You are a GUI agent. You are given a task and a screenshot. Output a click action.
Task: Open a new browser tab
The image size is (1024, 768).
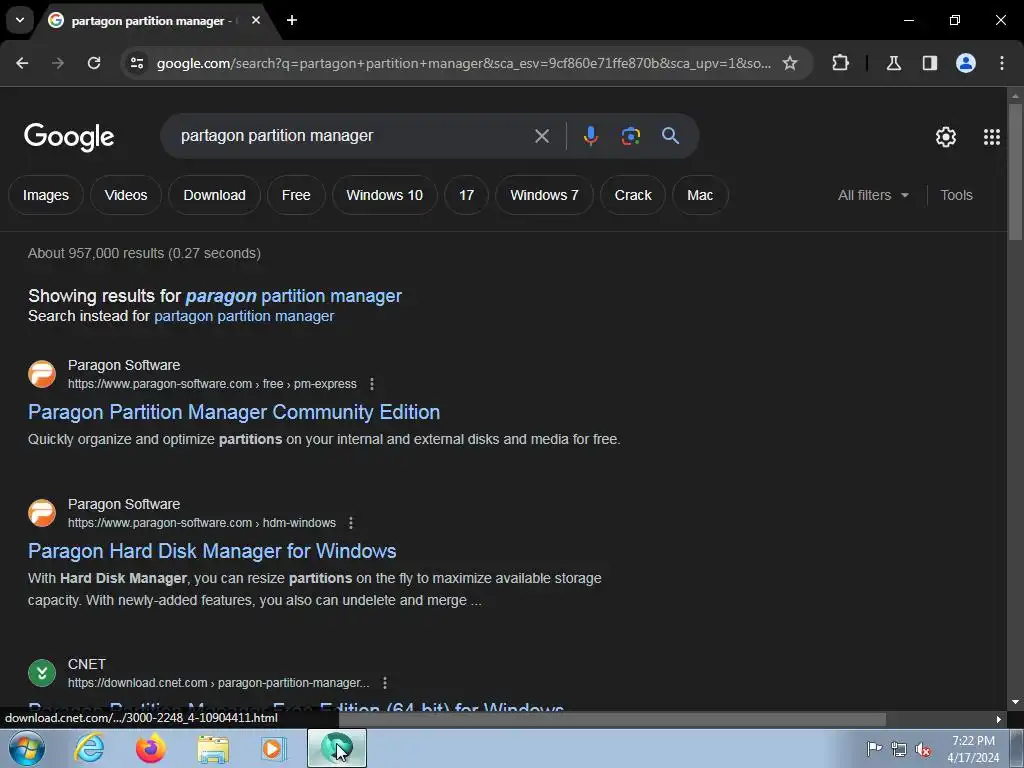tap(292, 20)
